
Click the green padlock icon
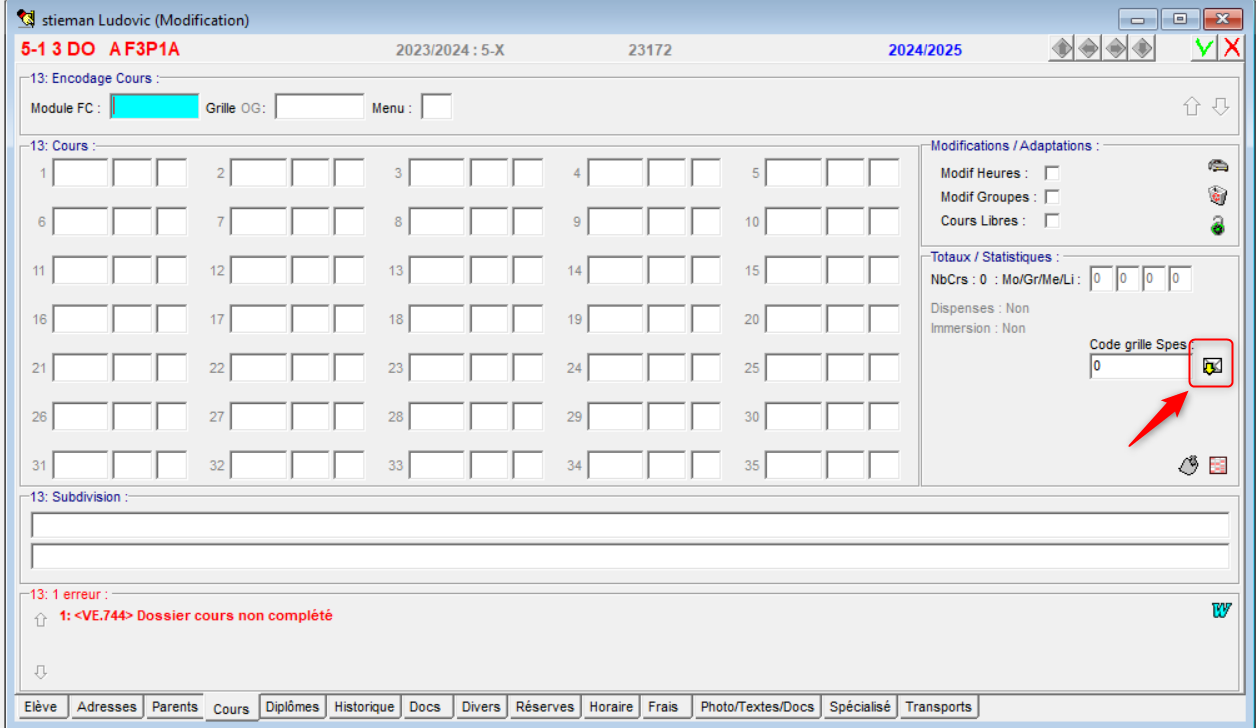click(x=1217, y=226)
